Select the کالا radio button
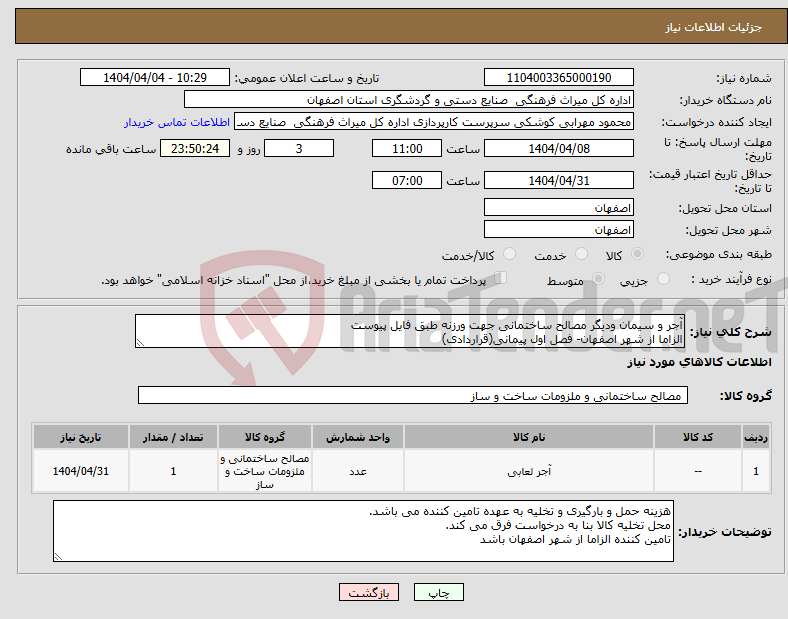Screen dimensions: 788x619 click(x=637, y=254)
